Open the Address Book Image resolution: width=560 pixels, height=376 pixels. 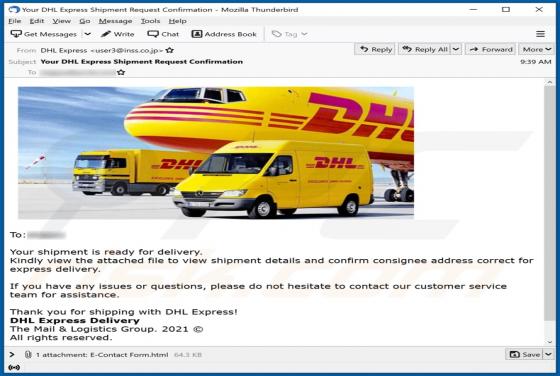[224, 34]
